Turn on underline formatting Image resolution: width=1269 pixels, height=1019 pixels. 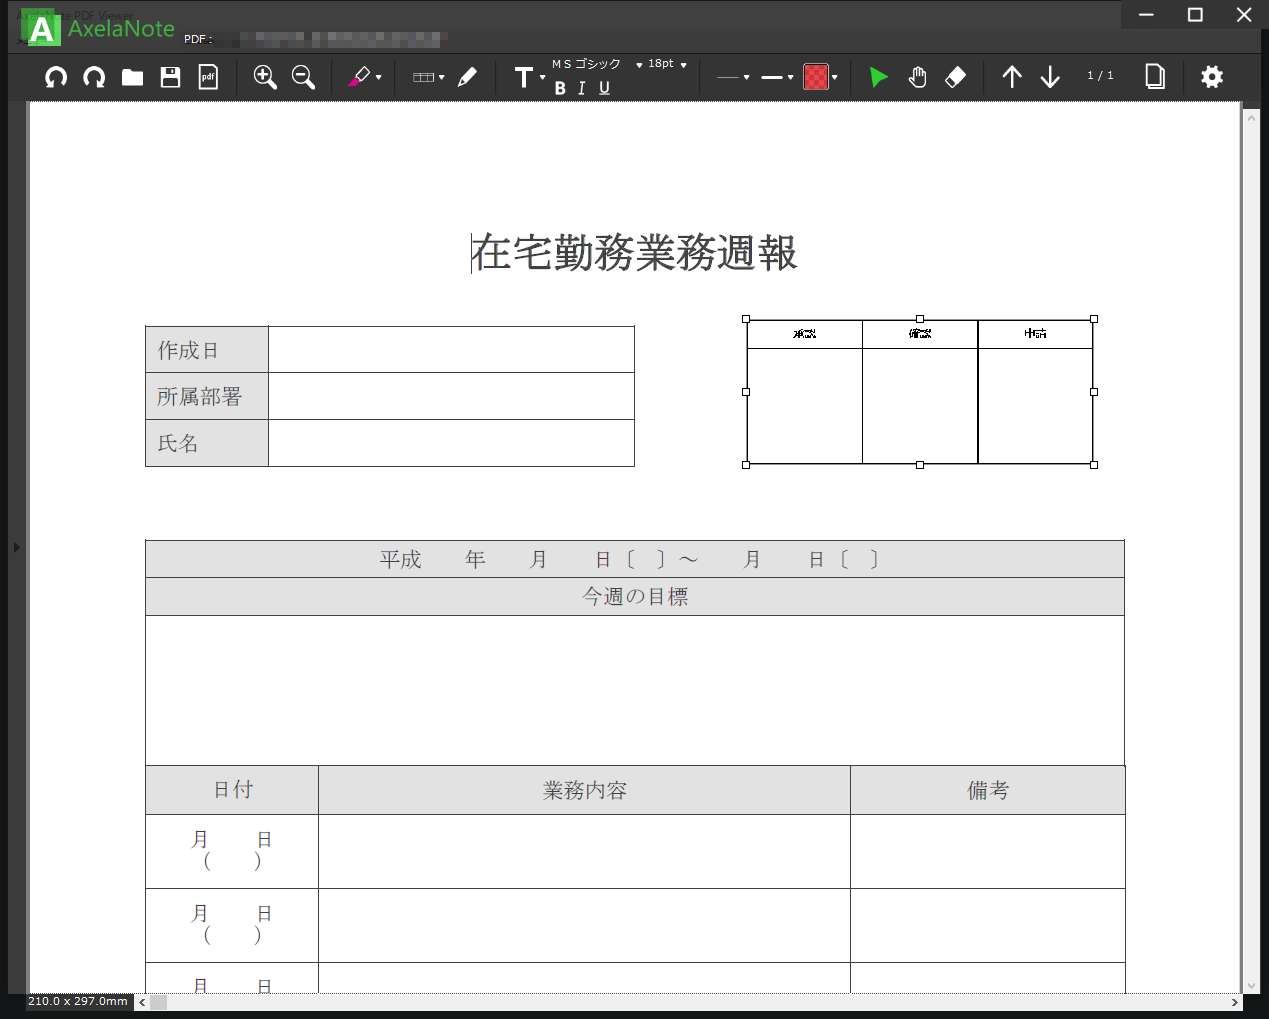603,88
